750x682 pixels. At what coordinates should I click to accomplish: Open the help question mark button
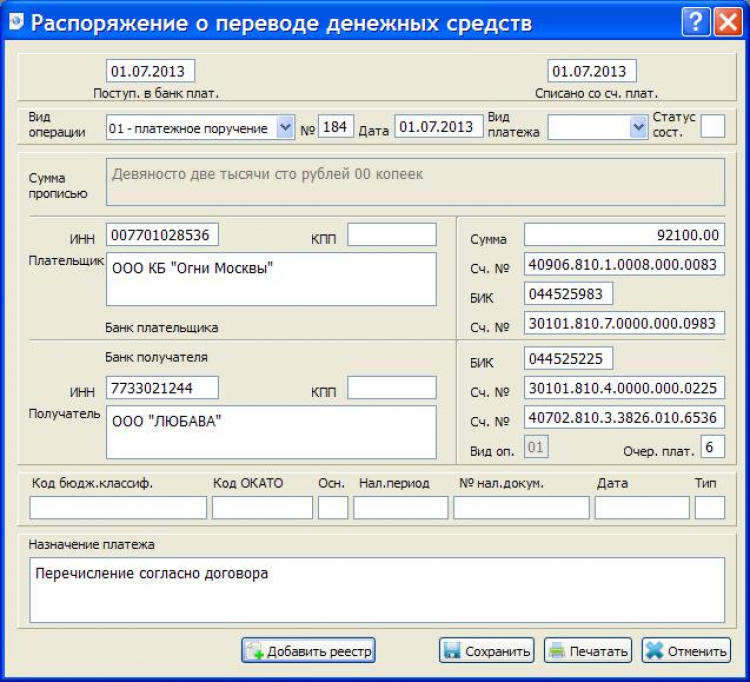click(695, 22)
